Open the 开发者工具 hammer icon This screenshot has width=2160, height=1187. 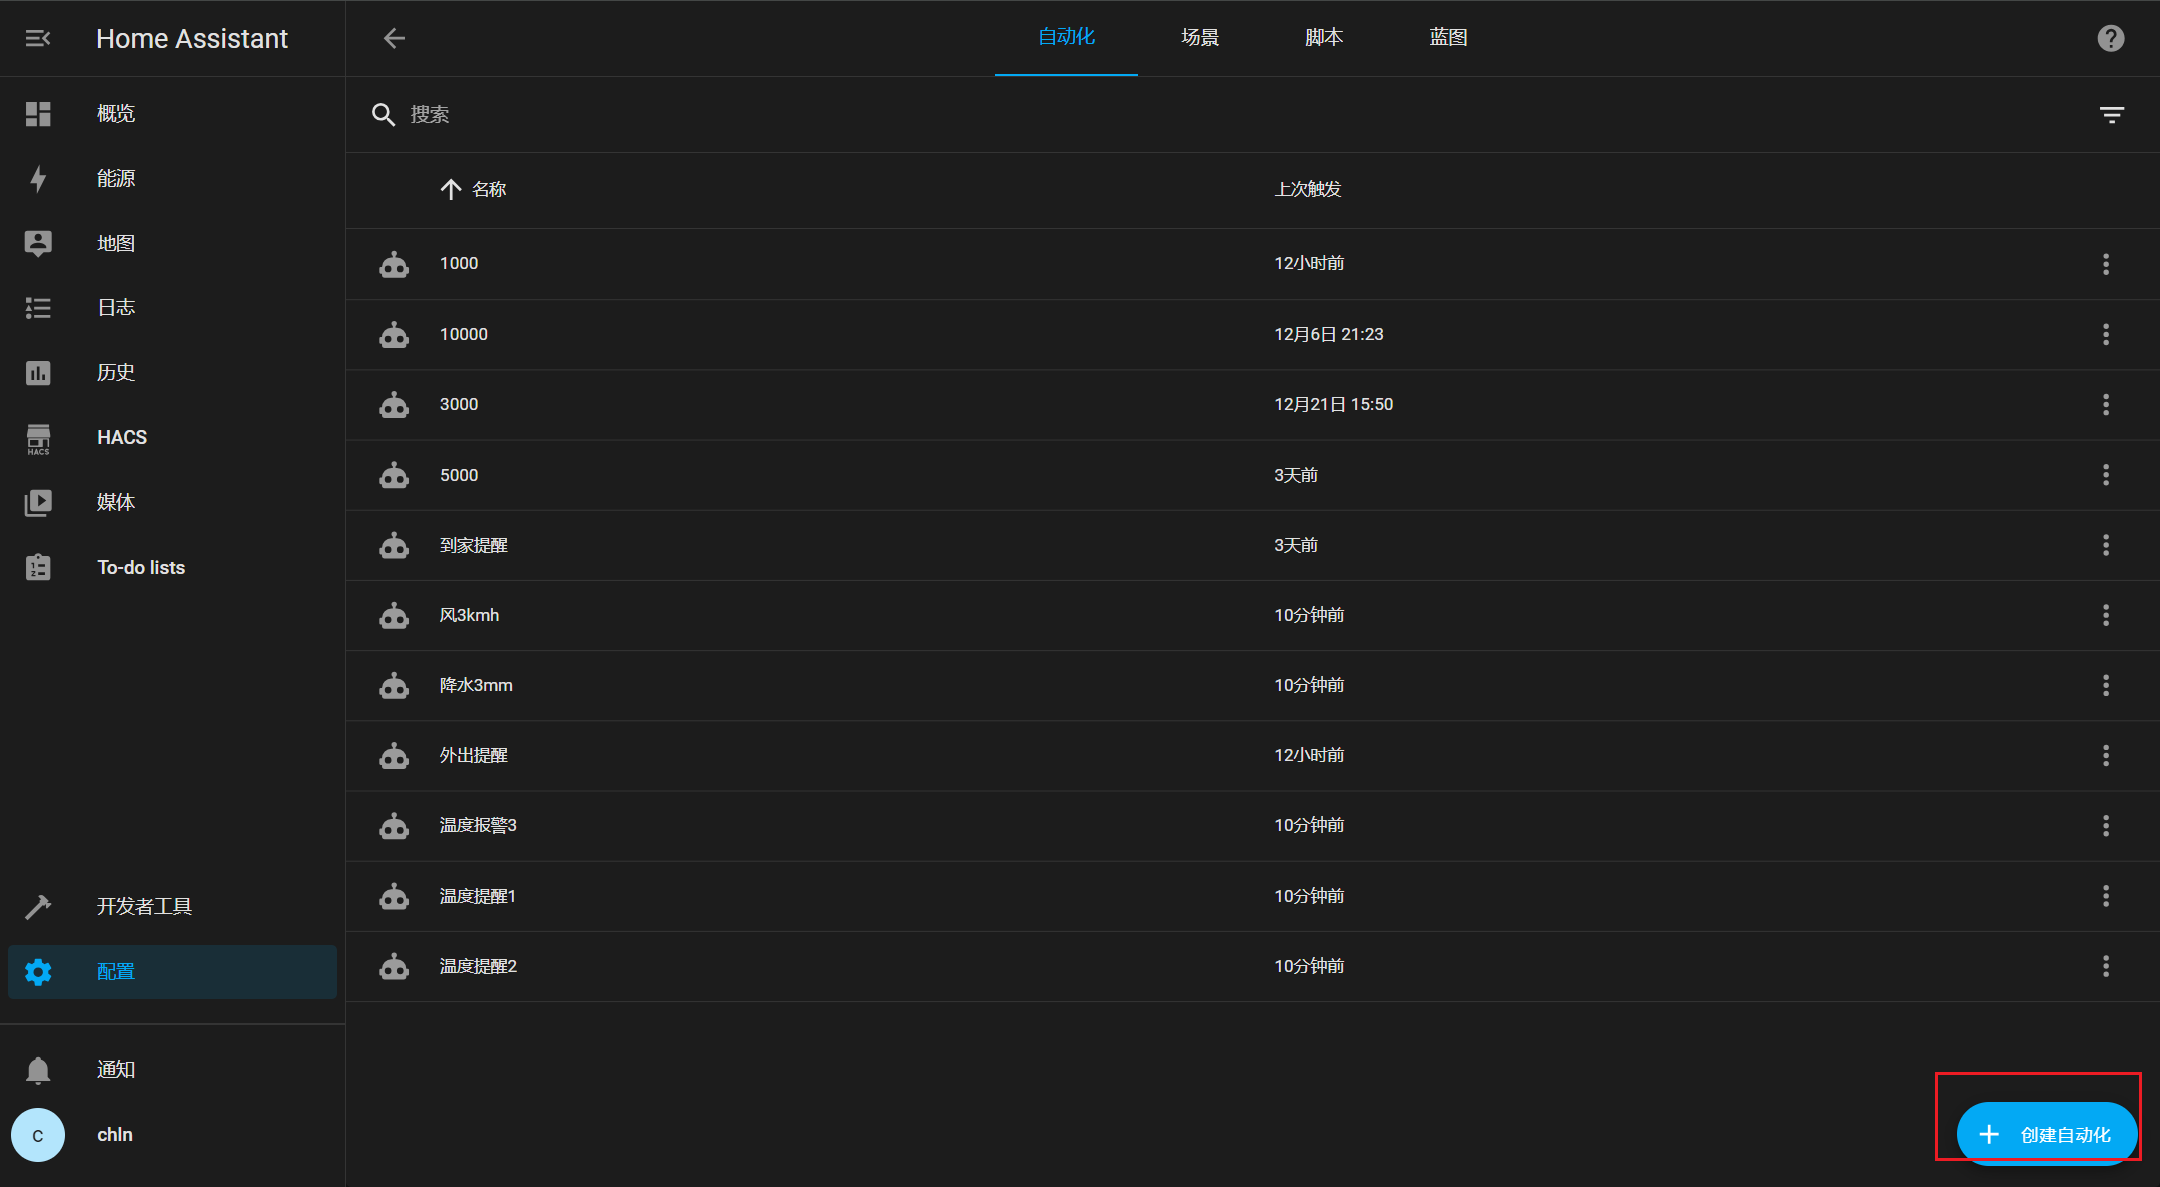pyautogui.click(x=38, y=907)
